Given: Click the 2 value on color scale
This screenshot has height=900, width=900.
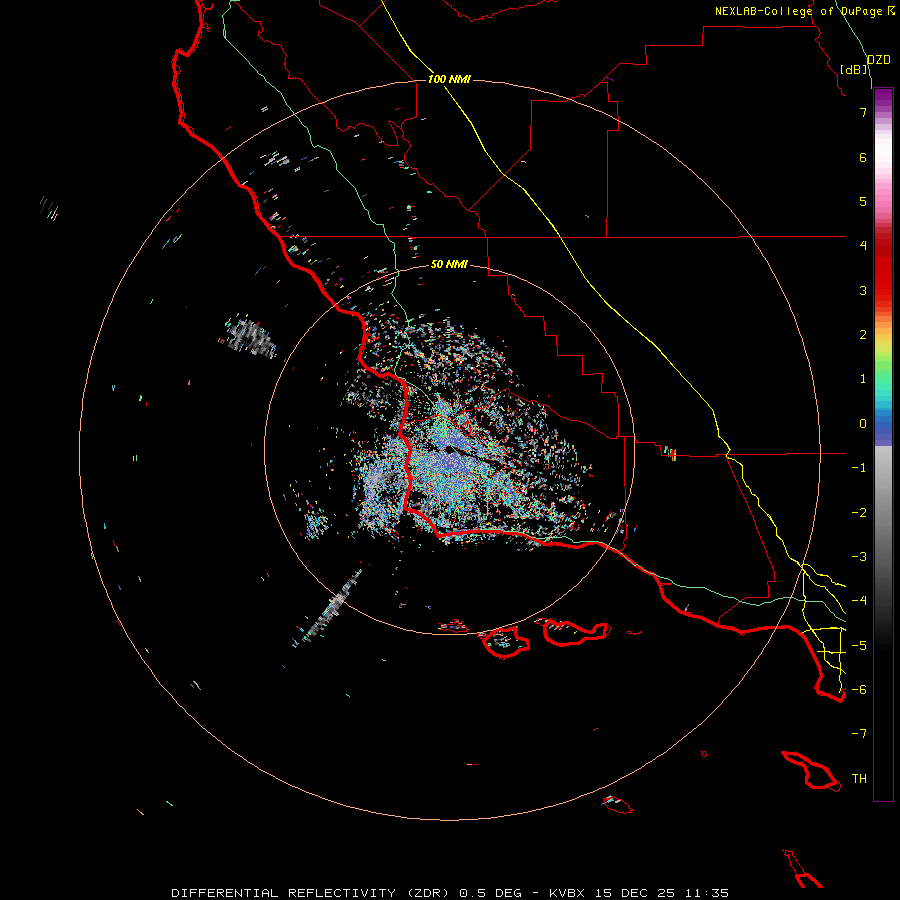Looking at the screenshot, I should click(x=863, y=335).
